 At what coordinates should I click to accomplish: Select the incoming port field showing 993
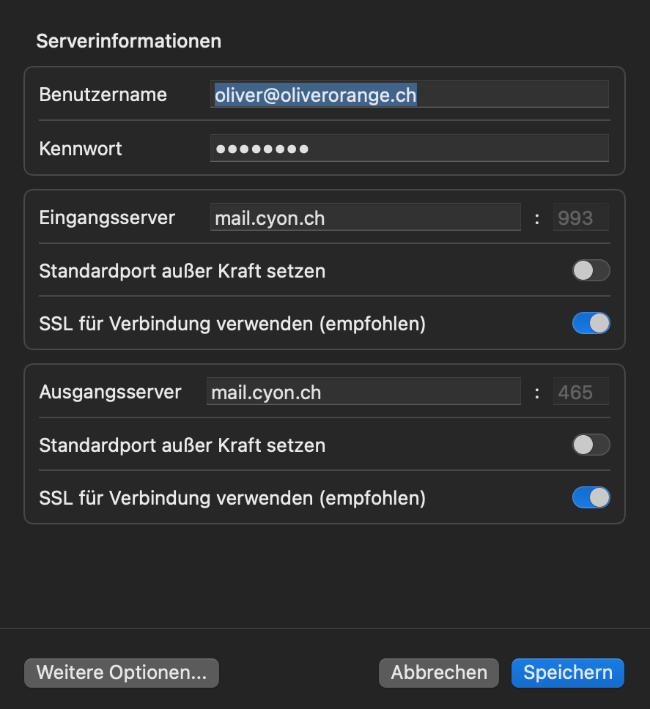(x=581, y=218)
